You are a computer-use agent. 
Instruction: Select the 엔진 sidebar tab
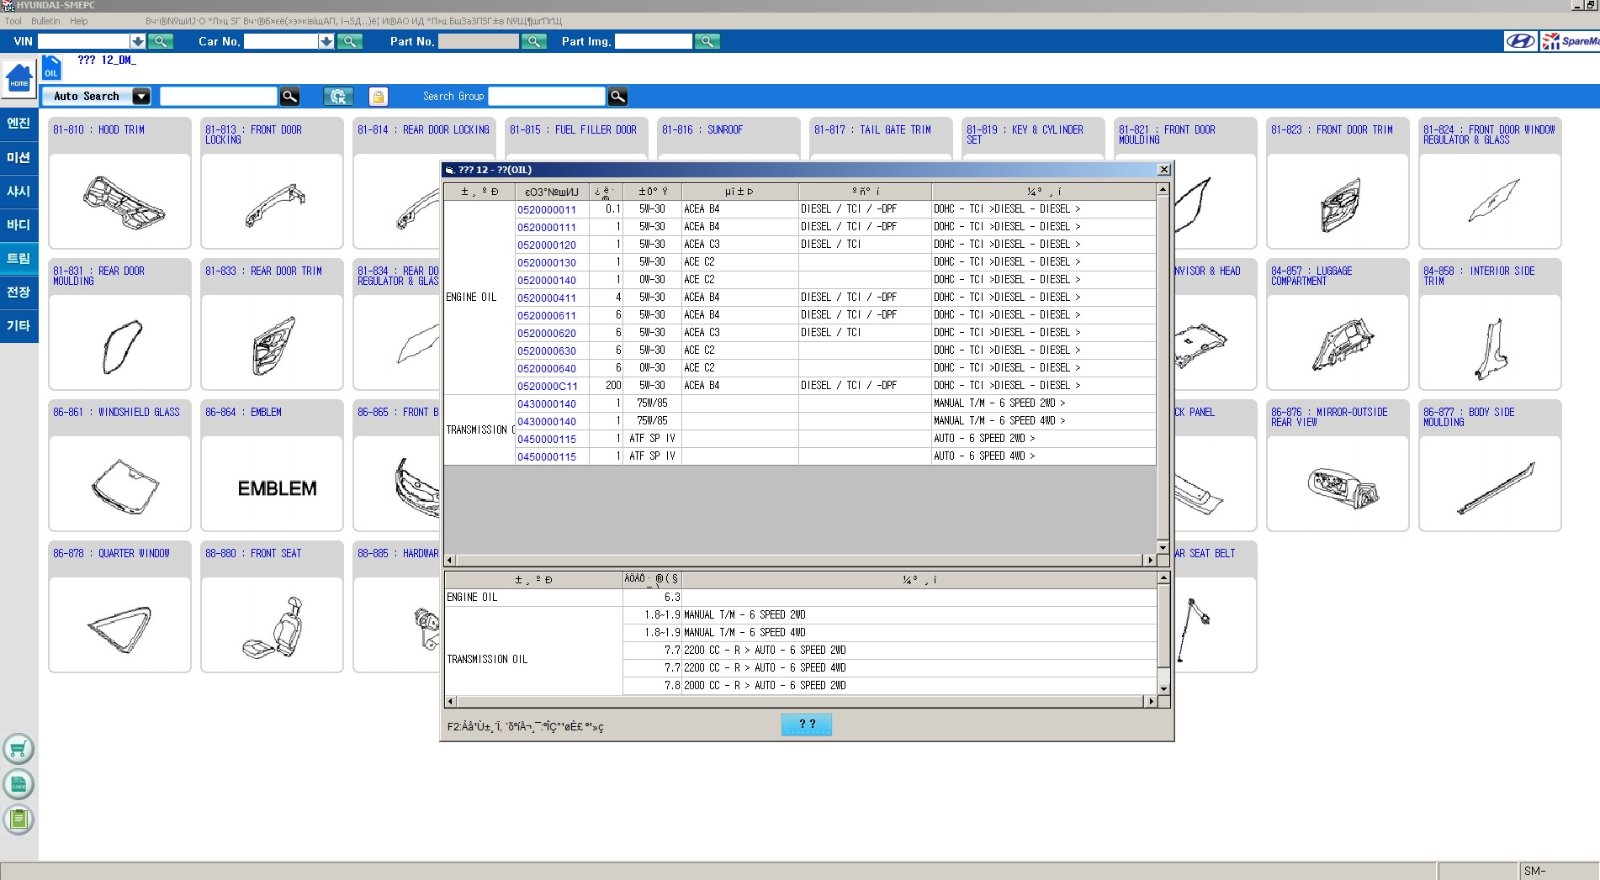click(x=19, y=123)
